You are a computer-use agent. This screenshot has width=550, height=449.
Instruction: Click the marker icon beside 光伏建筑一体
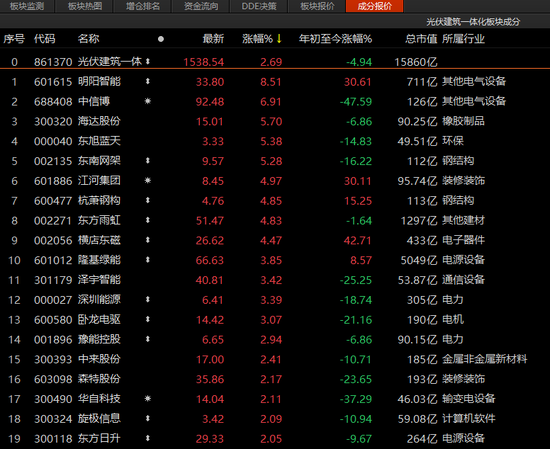(x=148, y=61)
